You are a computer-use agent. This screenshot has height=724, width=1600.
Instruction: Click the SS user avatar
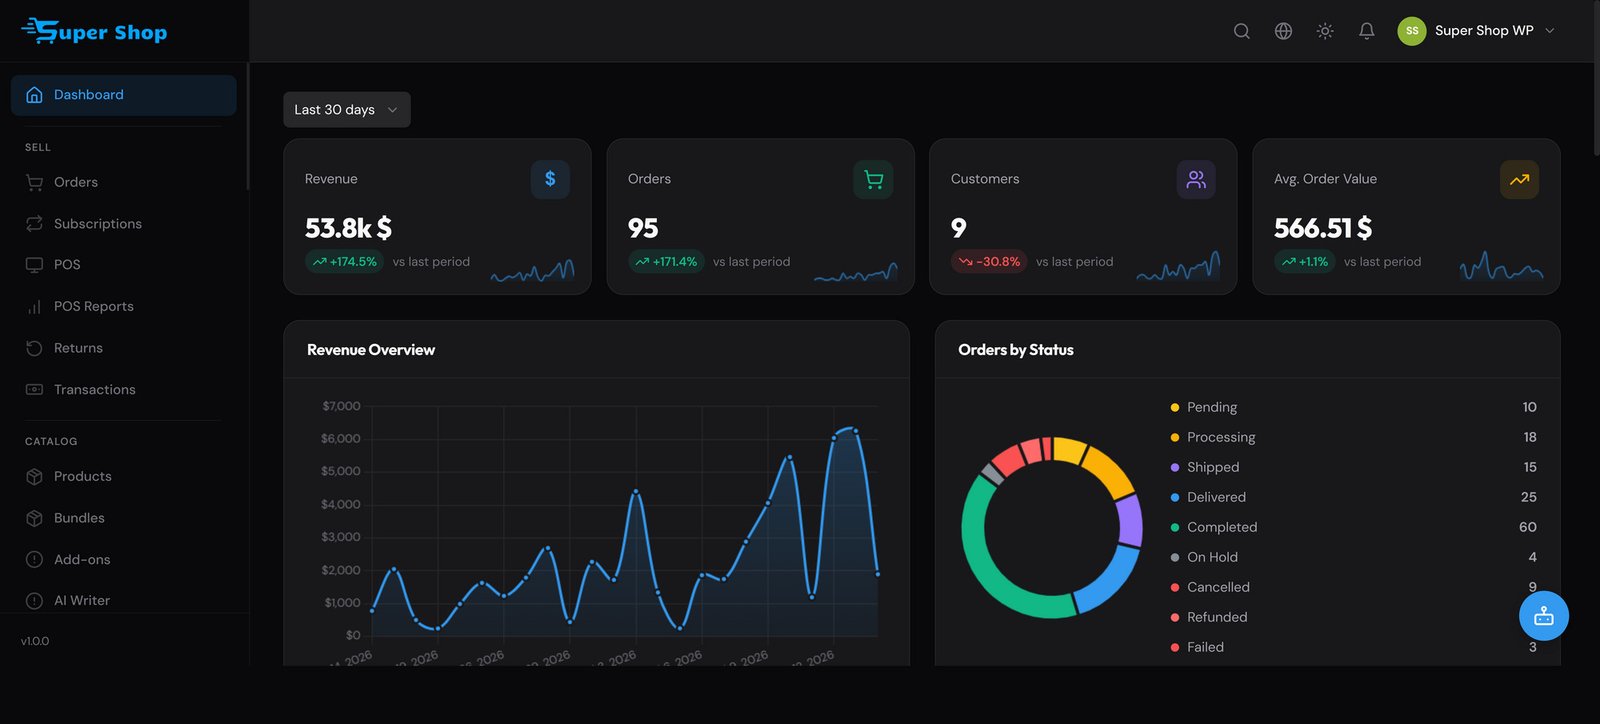coord(1411,31)
